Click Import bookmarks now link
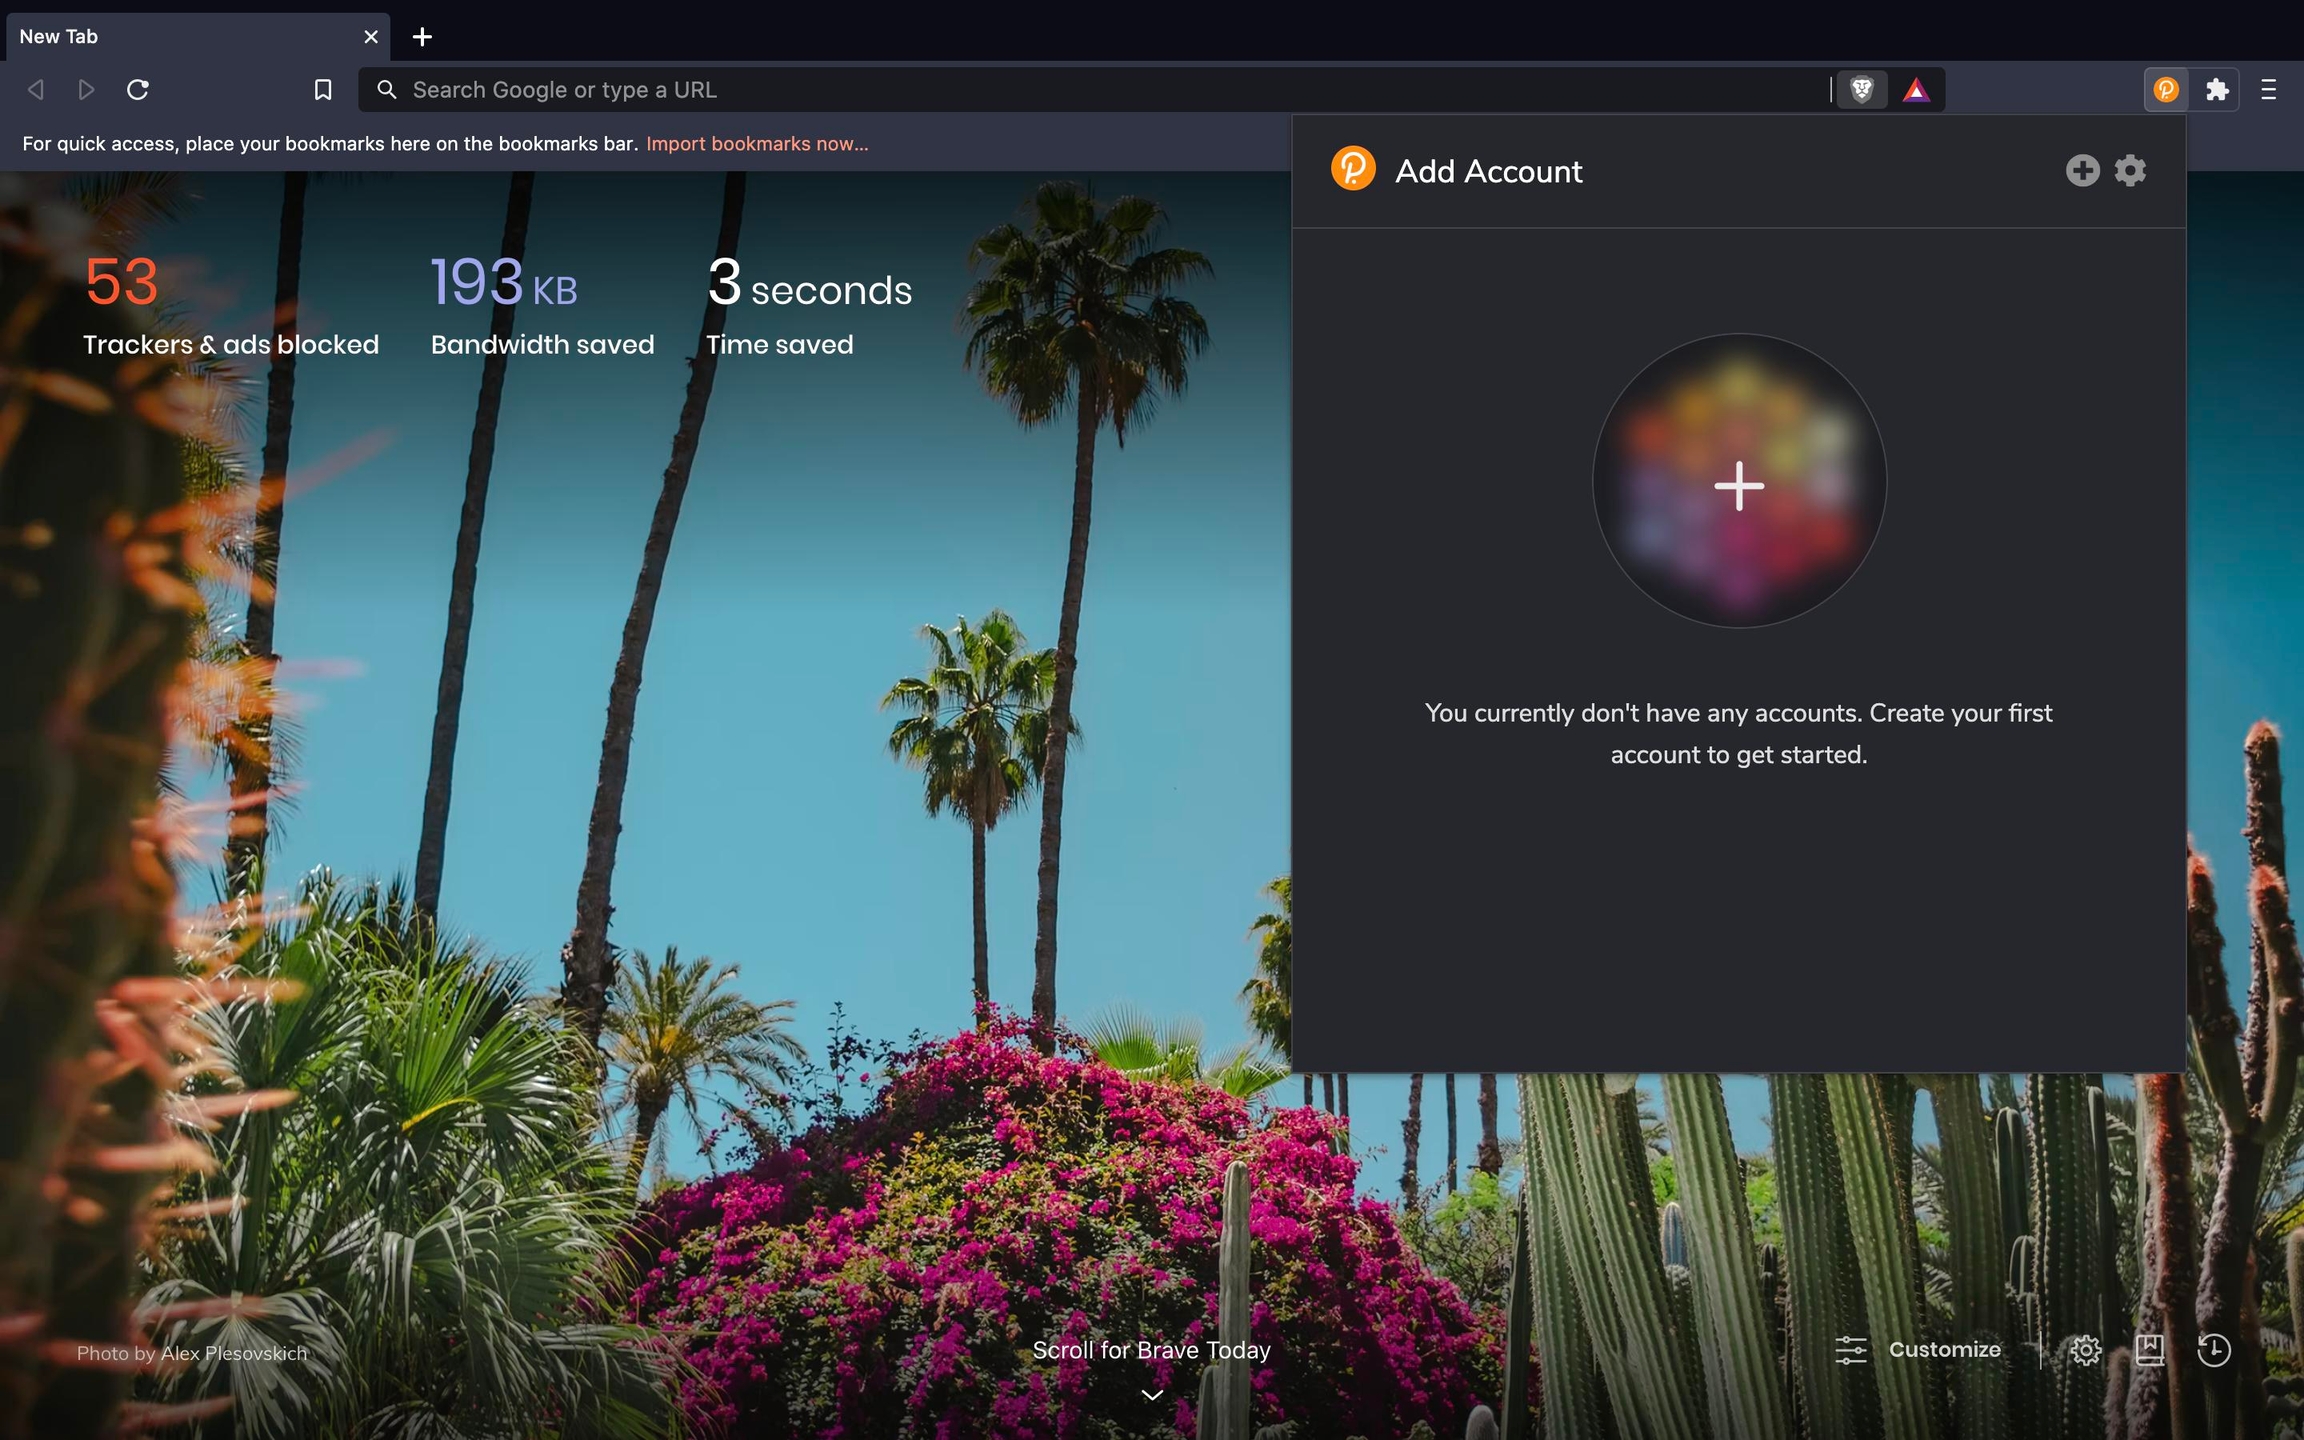The image size is (2304, 1440). point(757,144)
